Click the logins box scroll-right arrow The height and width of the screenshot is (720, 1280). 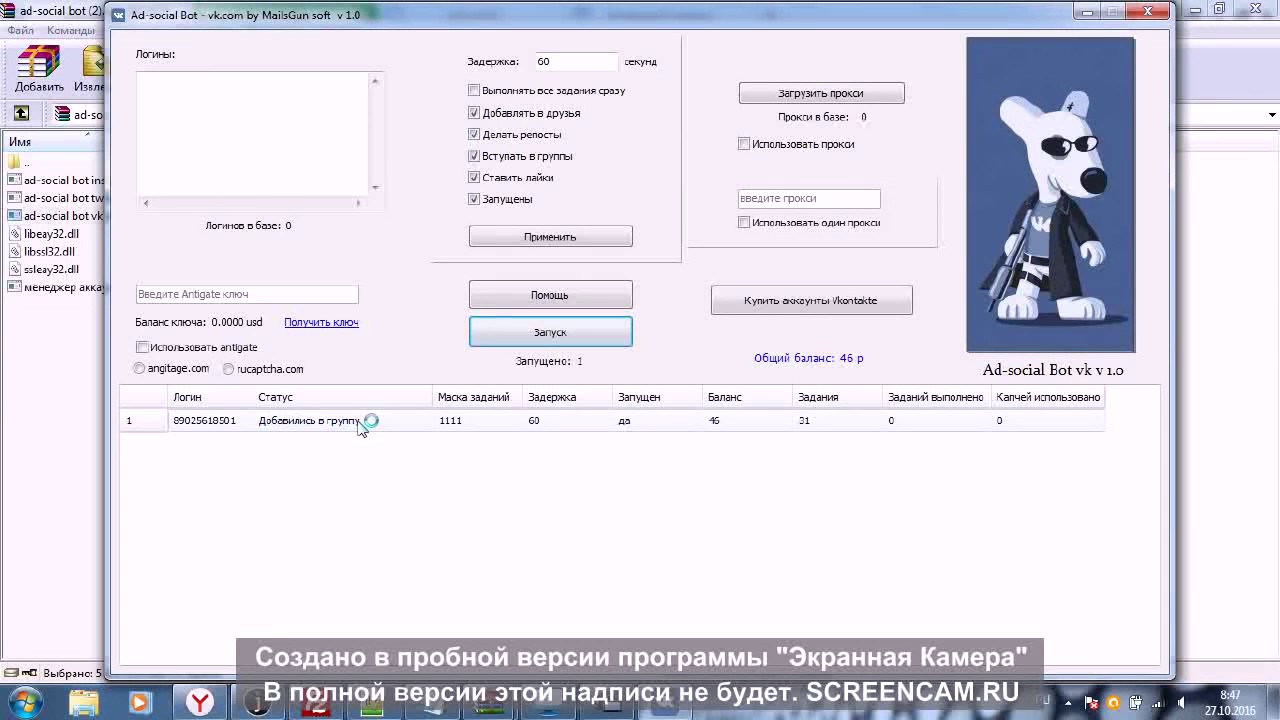pos(358,203)
